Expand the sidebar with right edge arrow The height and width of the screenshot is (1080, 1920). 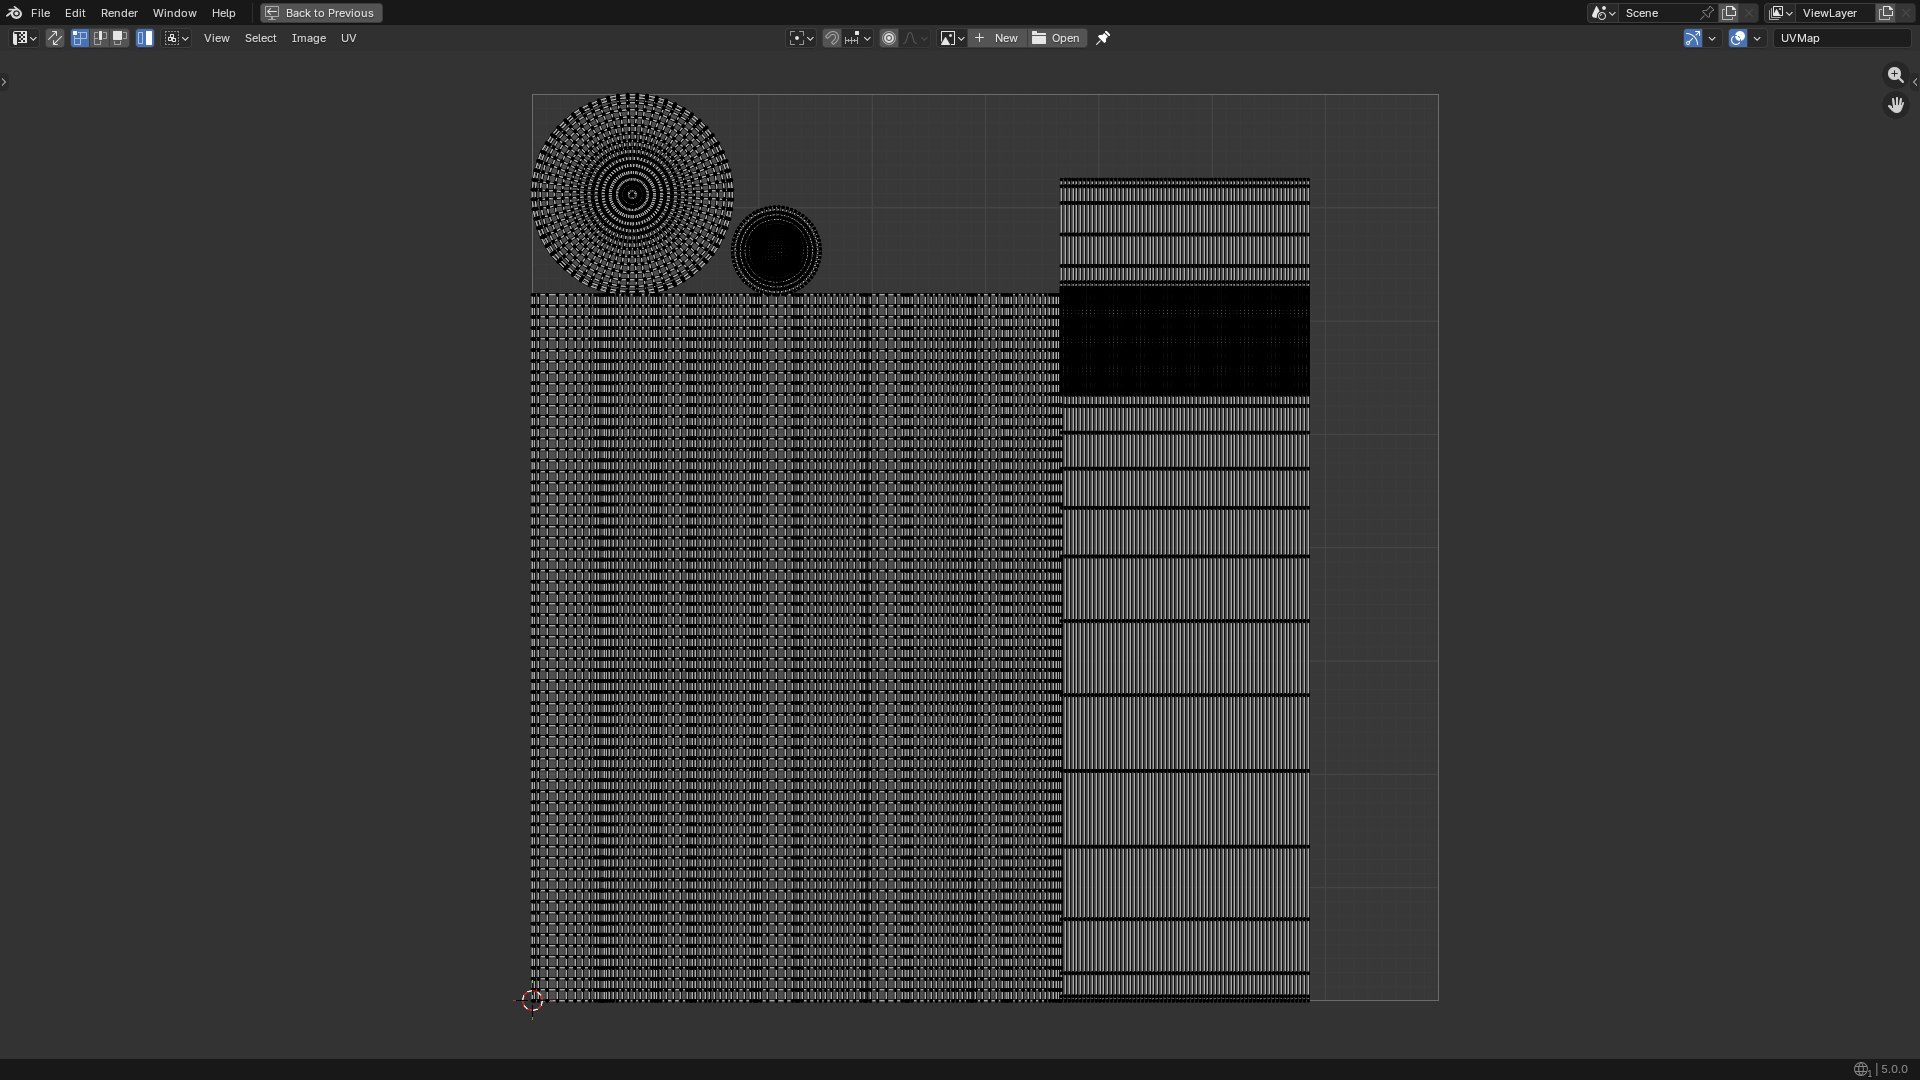click(1915, 82)
